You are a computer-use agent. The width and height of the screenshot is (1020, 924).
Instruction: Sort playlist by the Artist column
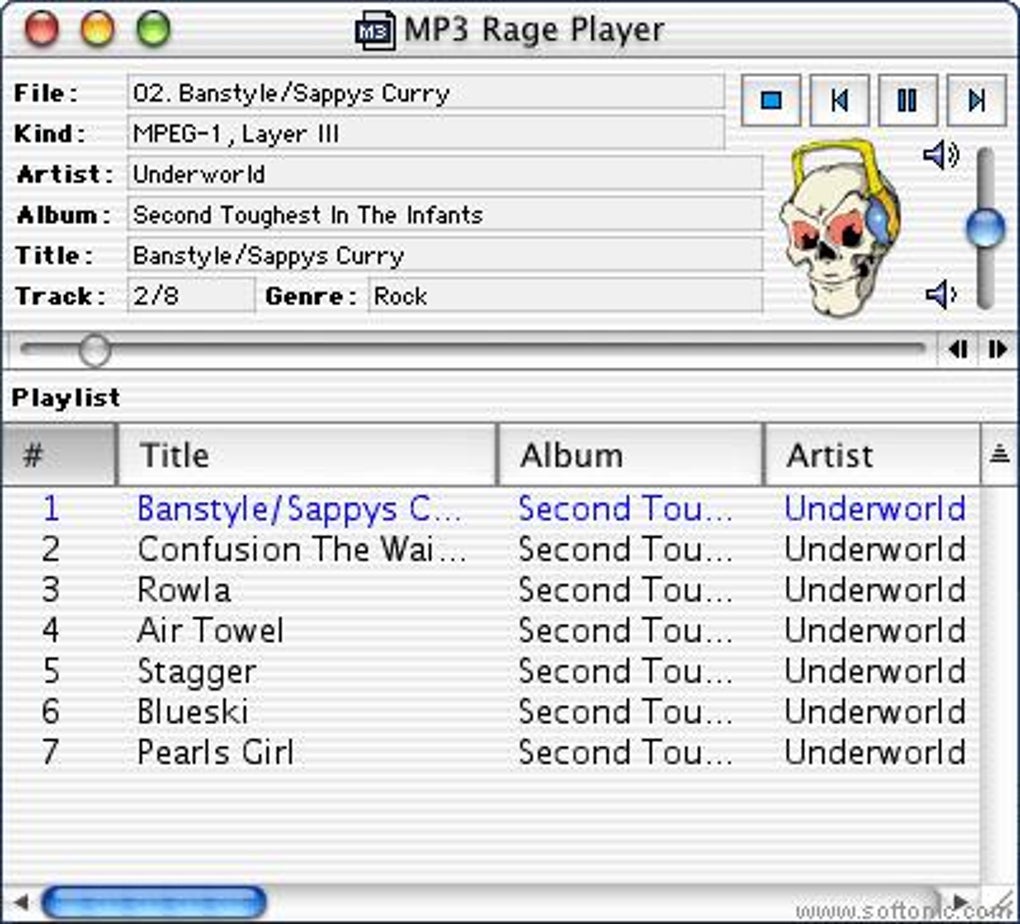(872, 454)
